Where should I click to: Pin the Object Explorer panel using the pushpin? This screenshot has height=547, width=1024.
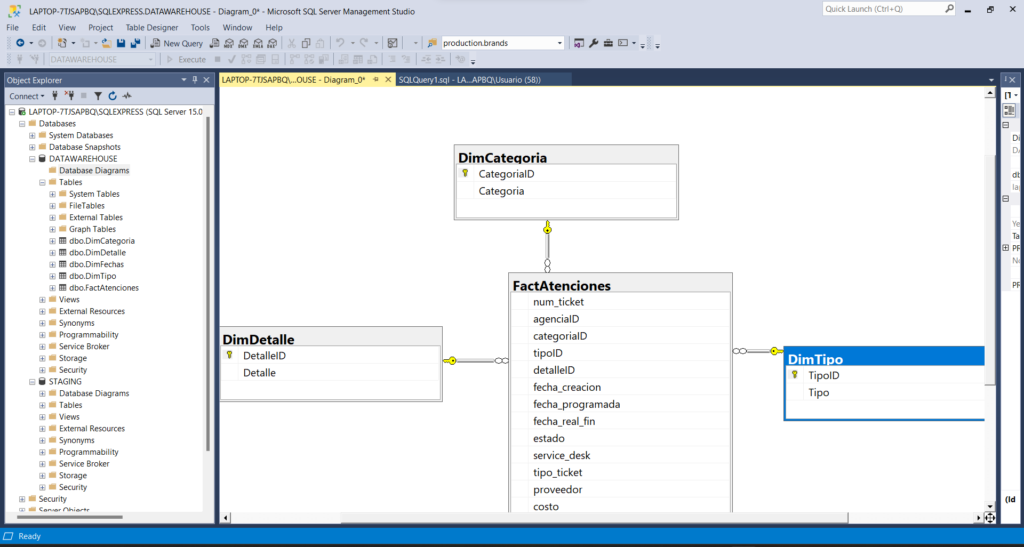tap(195, 79)
